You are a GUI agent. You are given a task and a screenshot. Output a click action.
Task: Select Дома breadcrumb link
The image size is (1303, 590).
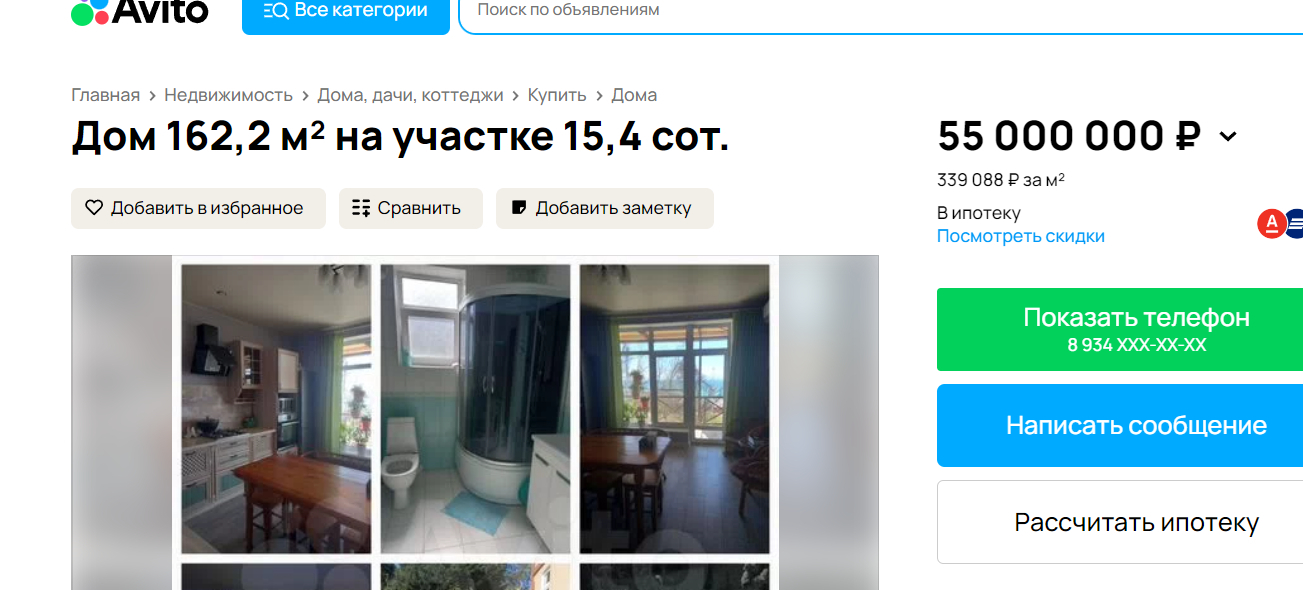[x=634, y=95]
